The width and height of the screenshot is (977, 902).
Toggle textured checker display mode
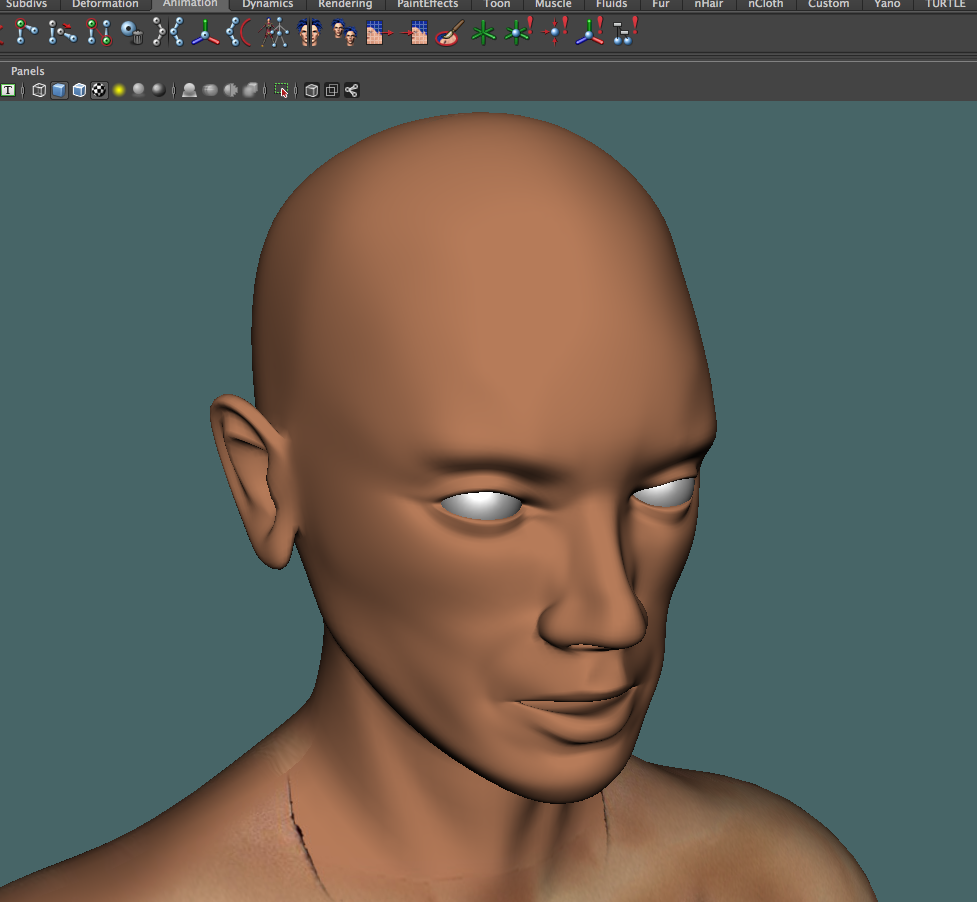[x=98, y=90]
